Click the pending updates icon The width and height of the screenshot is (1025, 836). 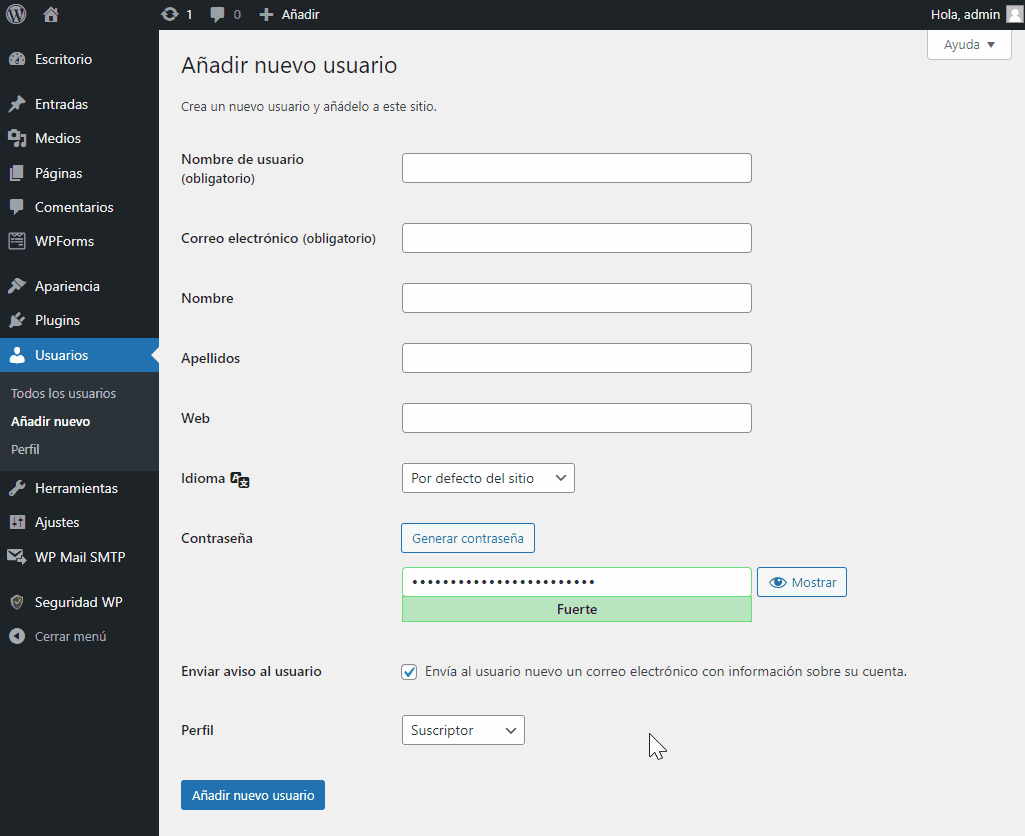point(170,15)
